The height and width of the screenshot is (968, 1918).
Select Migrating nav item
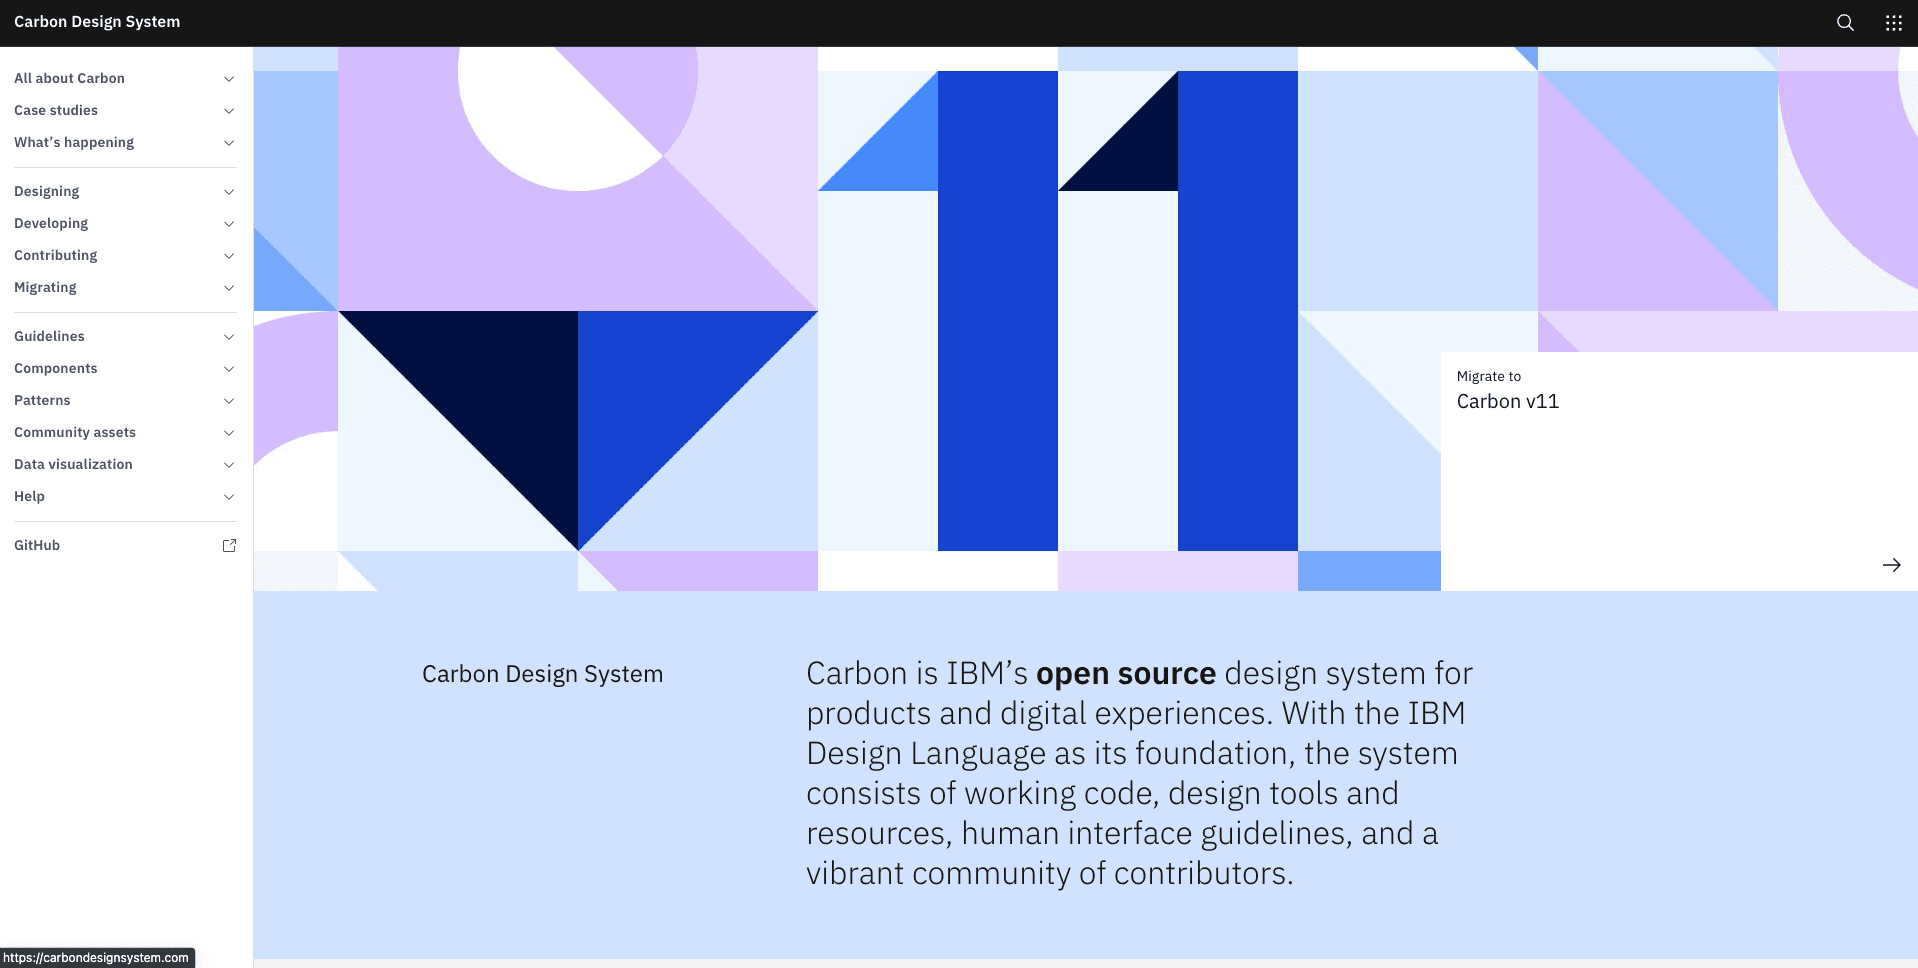[x=126, y=287]
